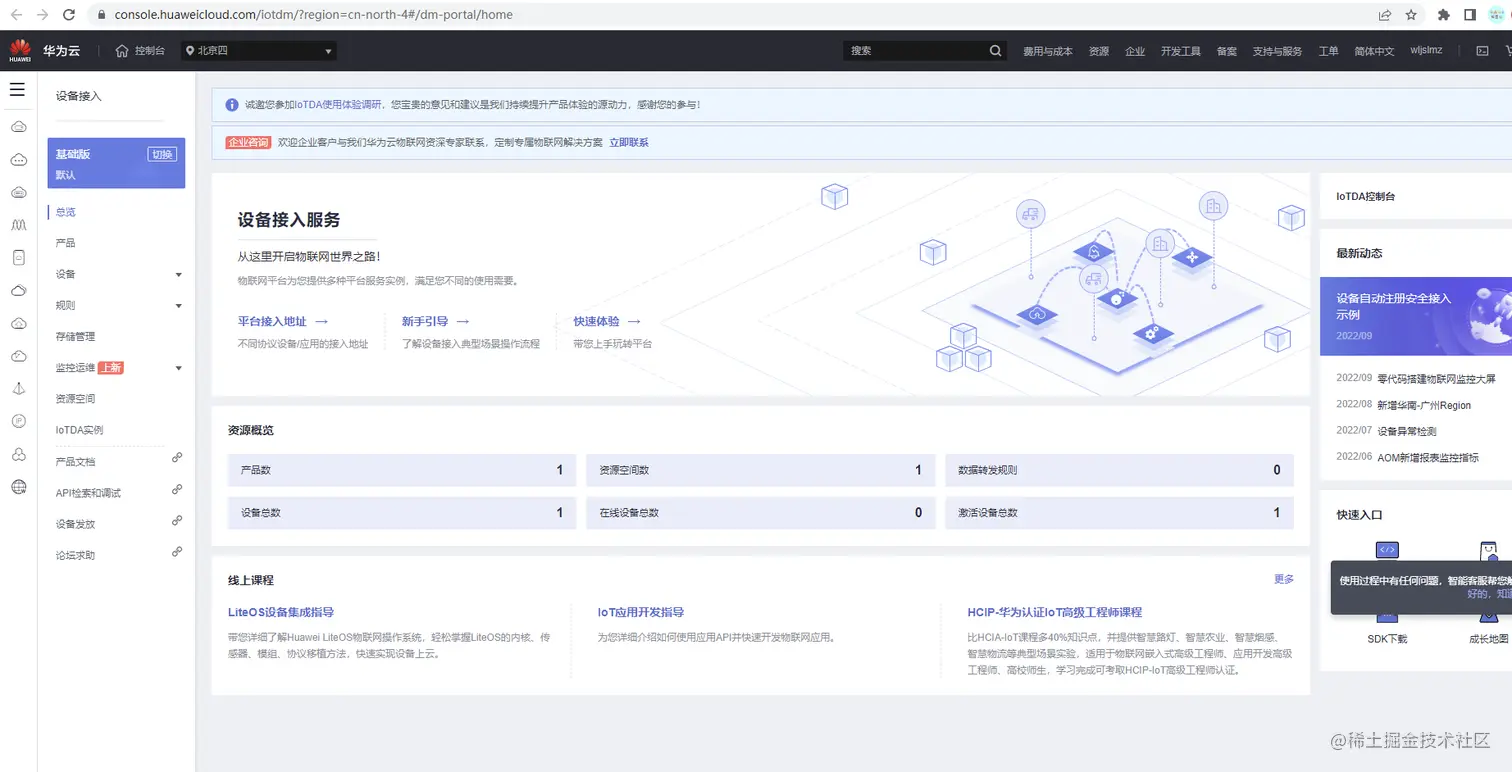Click the 产品数 stat card

coord(402,470)
